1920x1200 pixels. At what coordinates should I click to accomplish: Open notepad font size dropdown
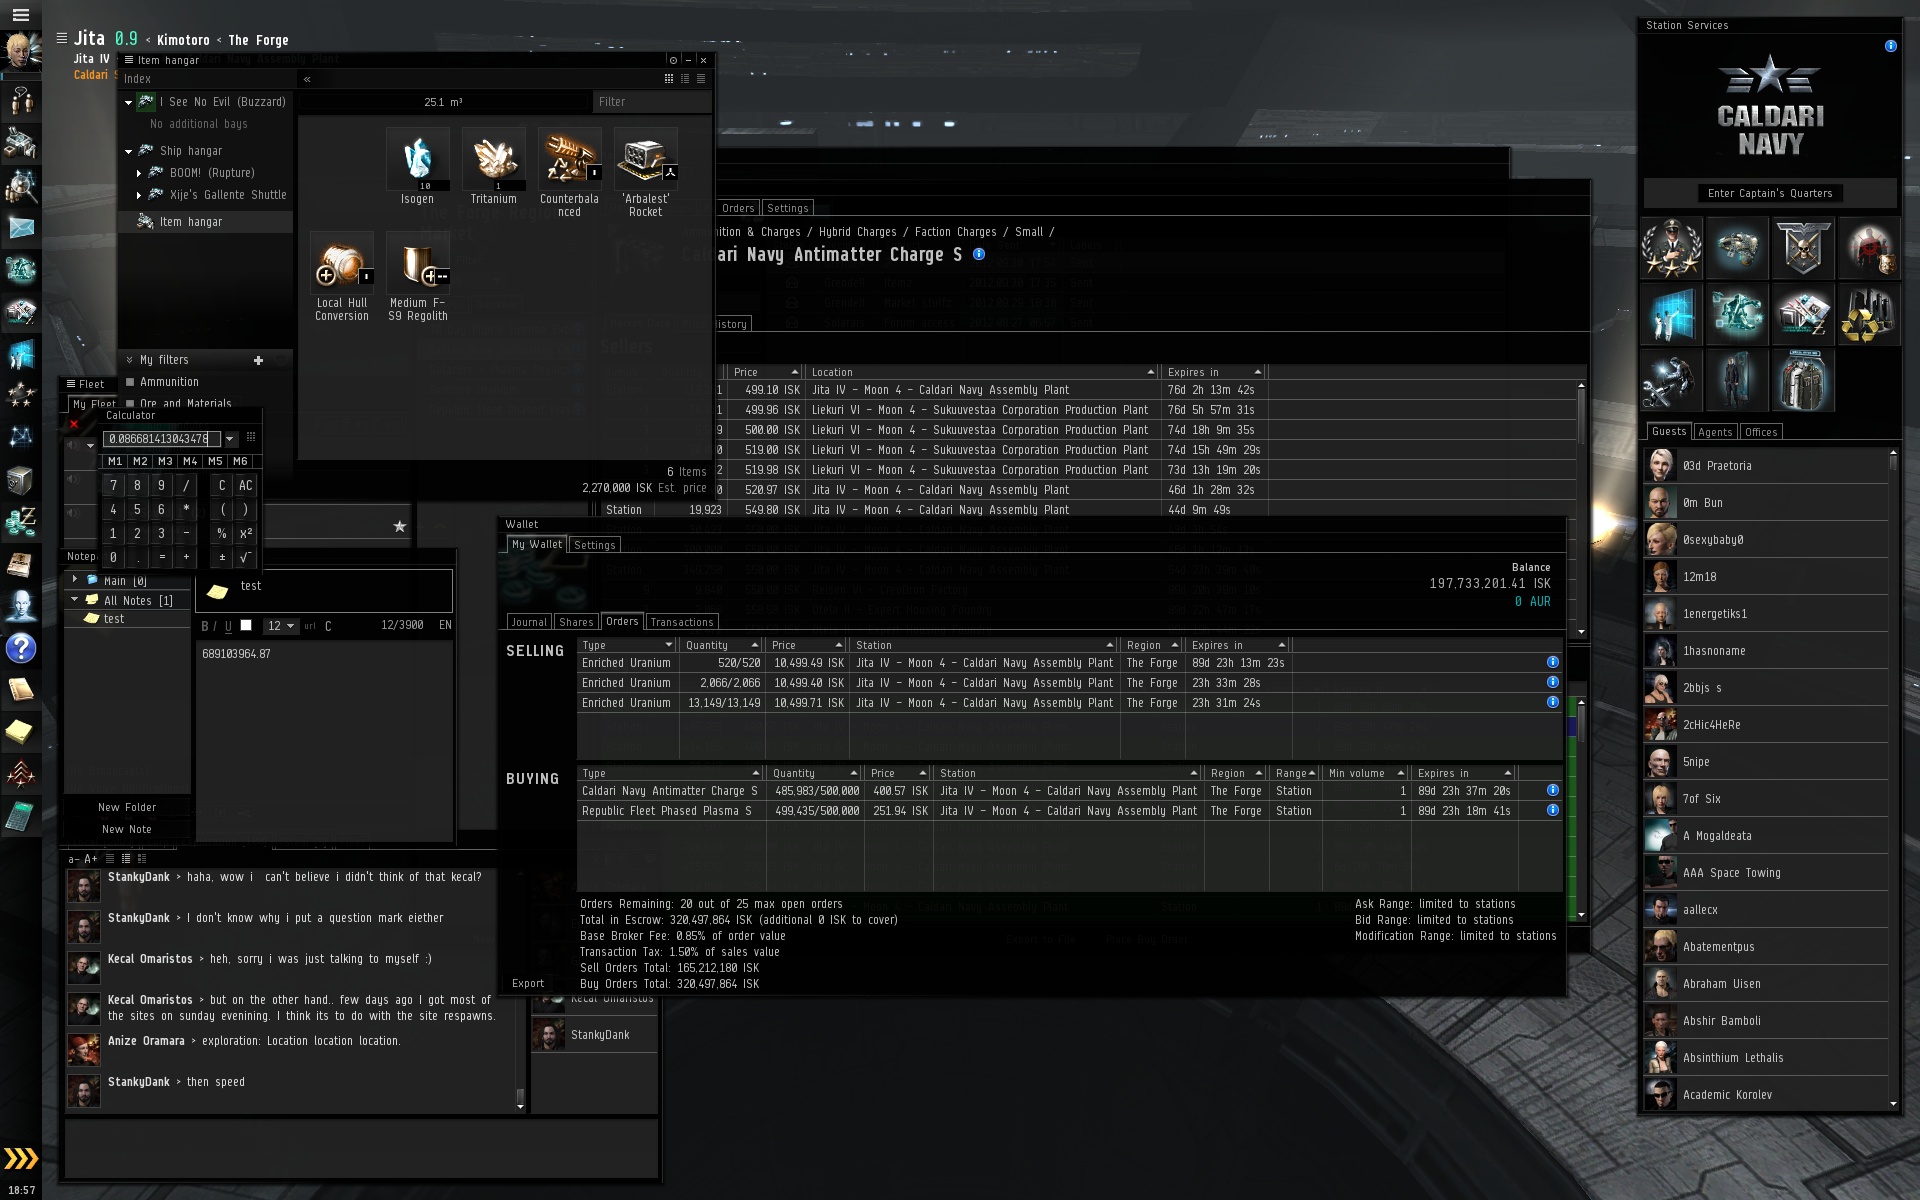pos(281,626)
